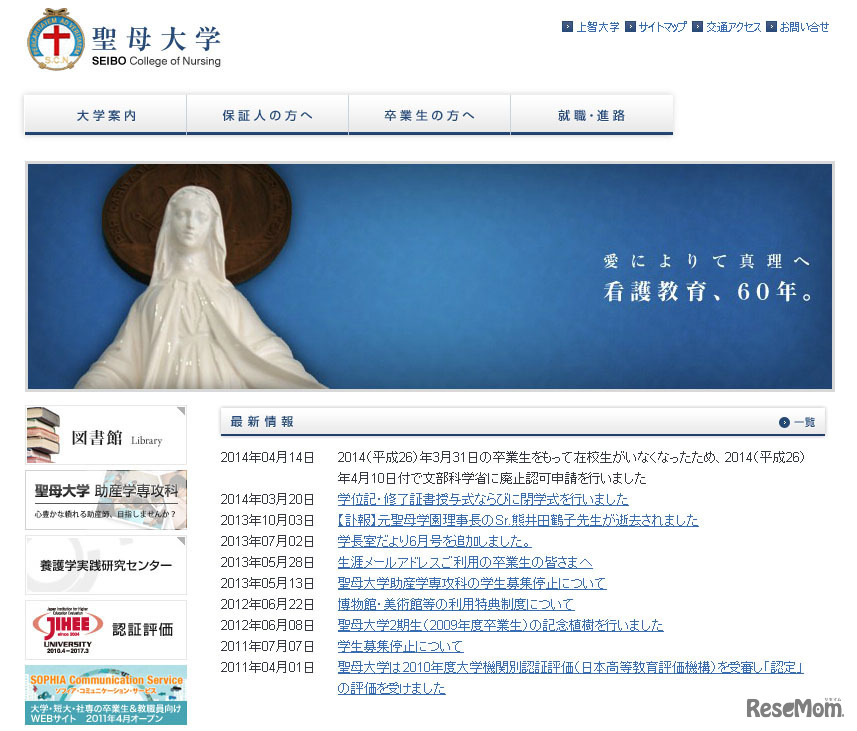857x731 pixels.
Task: Open news 学位記・修了証書授与式ならびに閉学式を行いました
Action: point(483,499)
